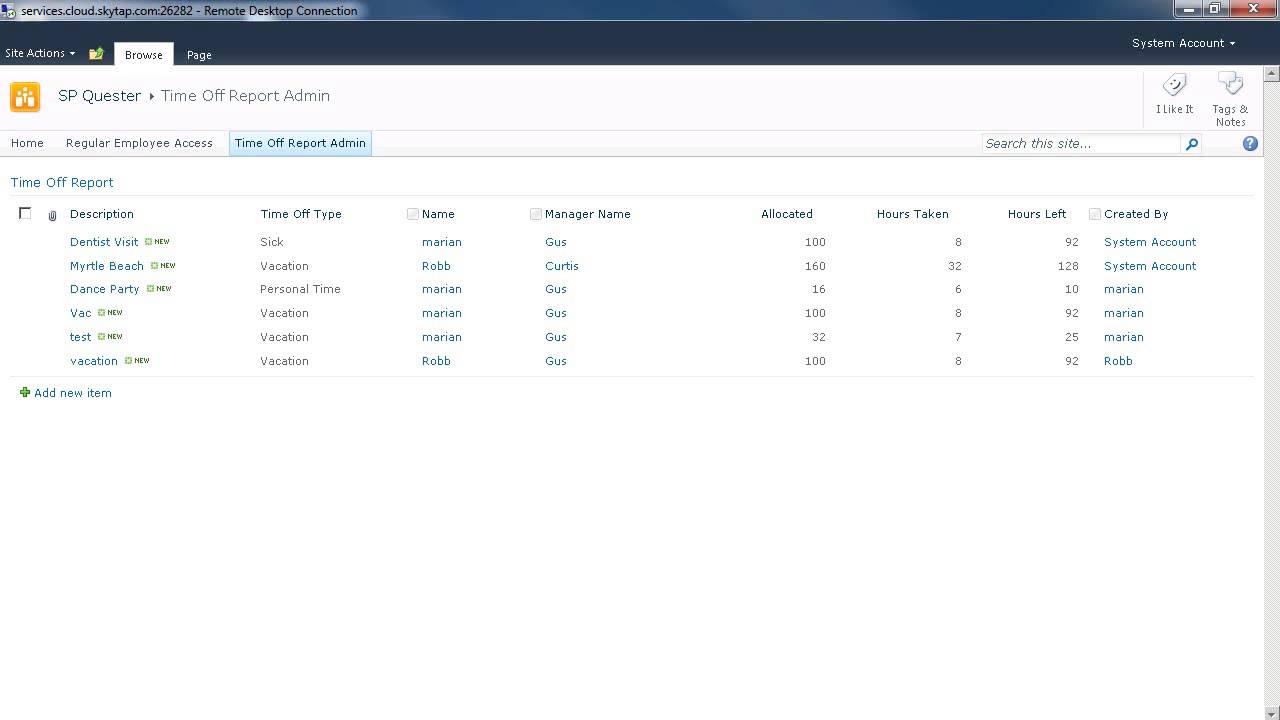Toggle the Manager Name column checkbox
1280x720 pixels.
536,214
